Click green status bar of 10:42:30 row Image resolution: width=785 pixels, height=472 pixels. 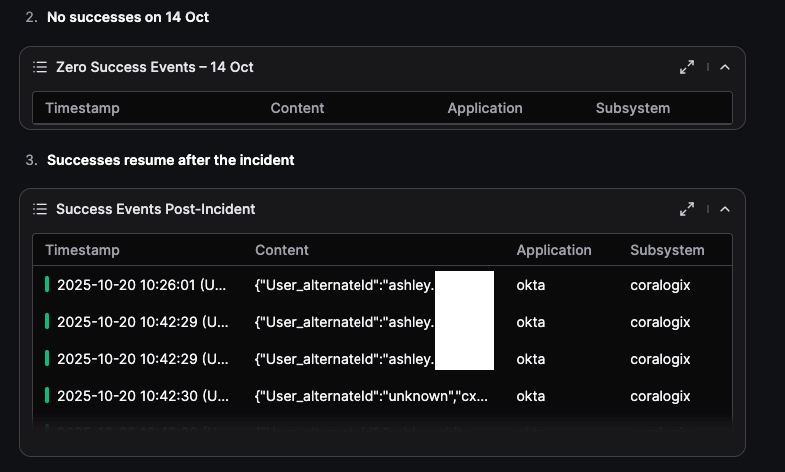(47, 396)
